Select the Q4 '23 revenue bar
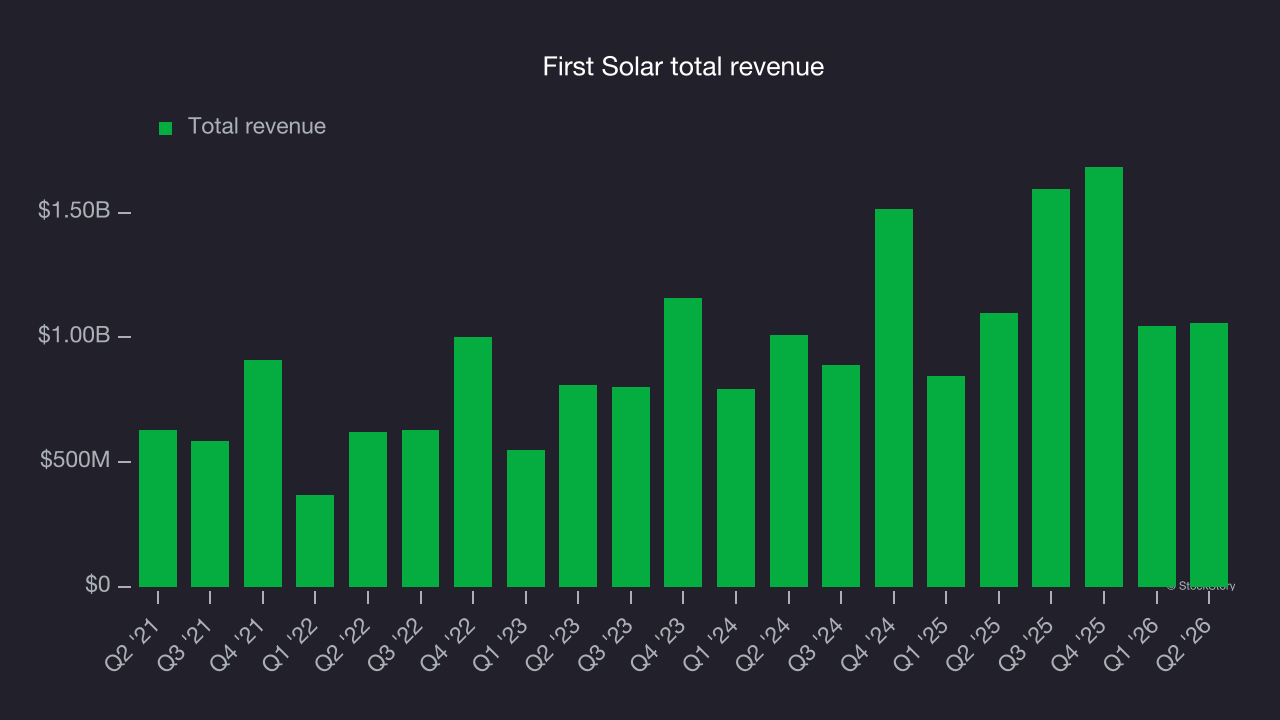This screenshot has height=720, width=1280. [x=683, y=442]
